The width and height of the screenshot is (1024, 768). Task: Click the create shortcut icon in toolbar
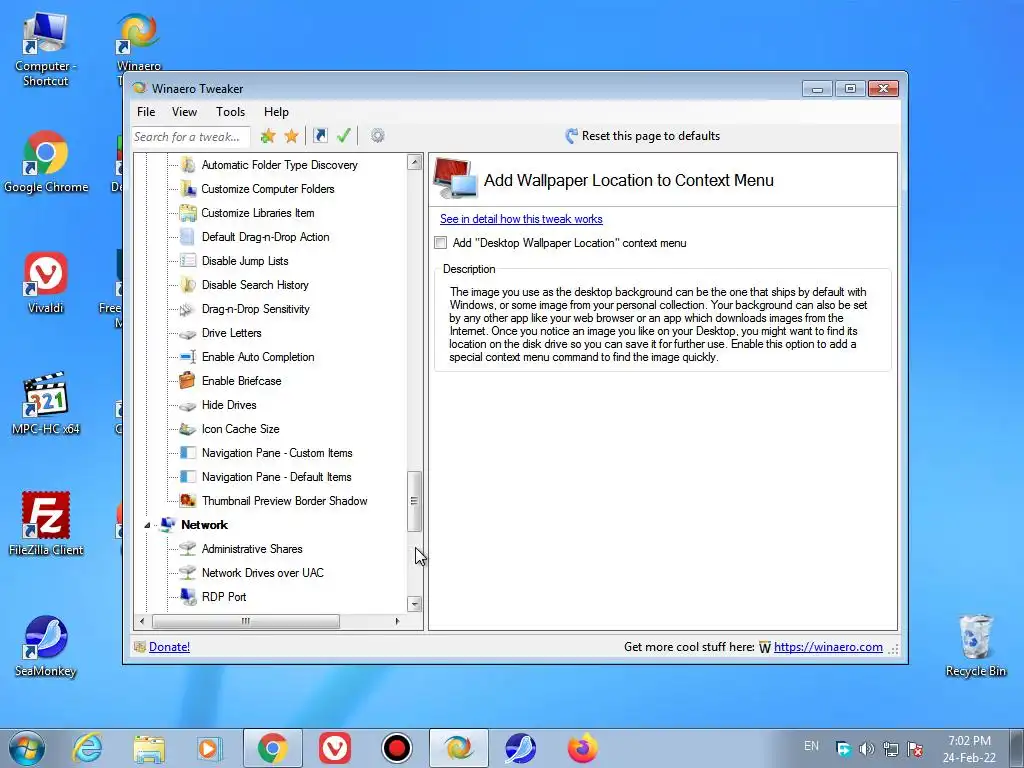[x=320, y=136]
